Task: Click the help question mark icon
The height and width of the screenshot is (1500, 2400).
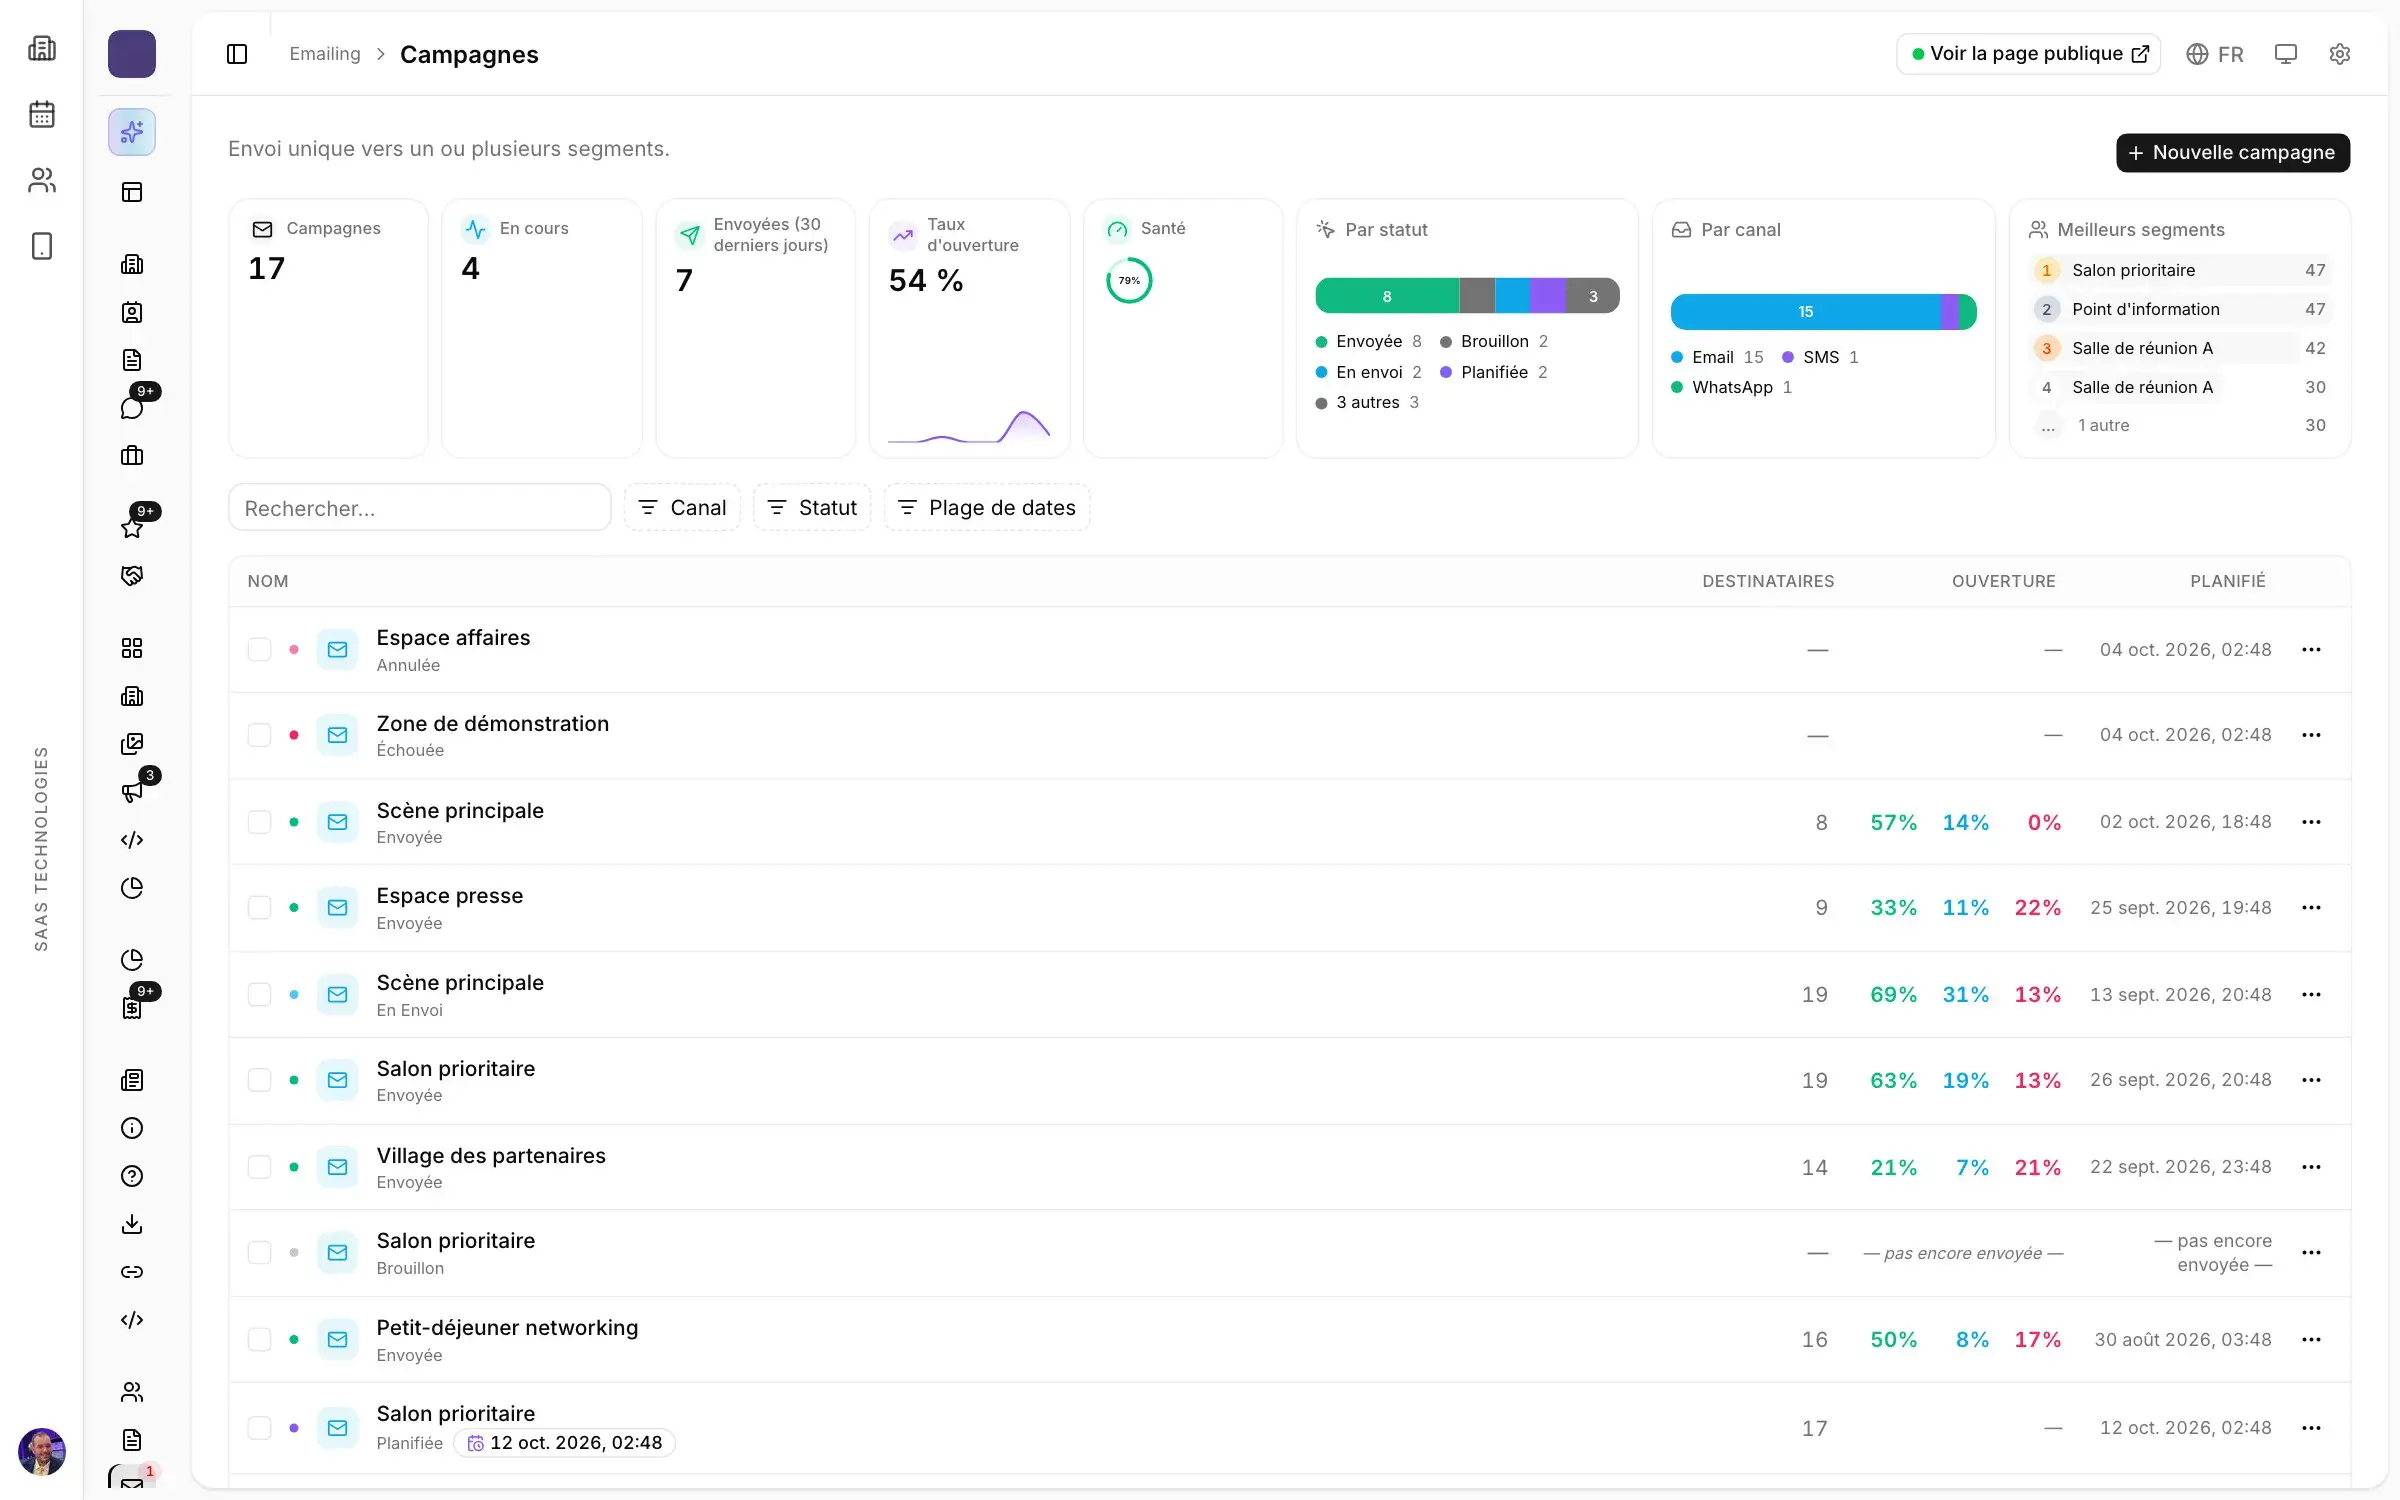Action: pyautogui.click(x=132, y=1176)
